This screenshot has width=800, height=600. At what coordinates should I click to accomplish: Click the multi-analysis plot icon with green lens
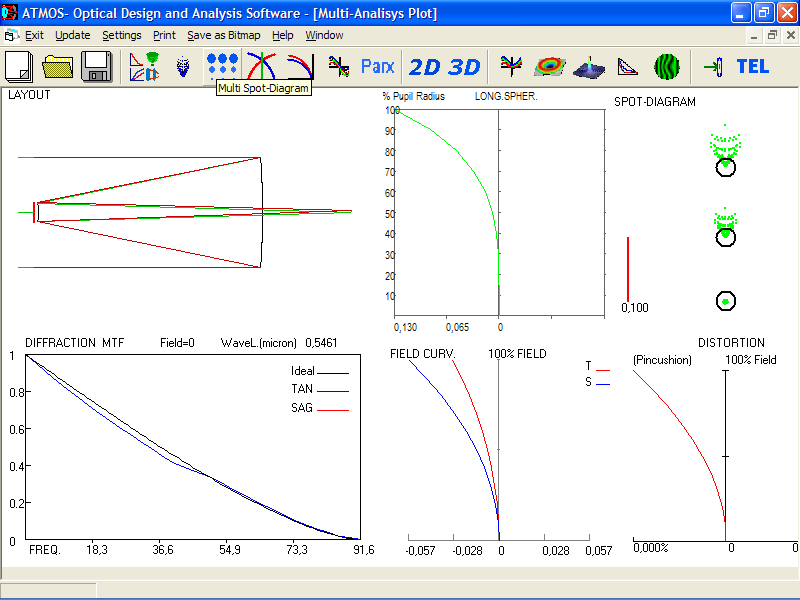click(144, 67)
